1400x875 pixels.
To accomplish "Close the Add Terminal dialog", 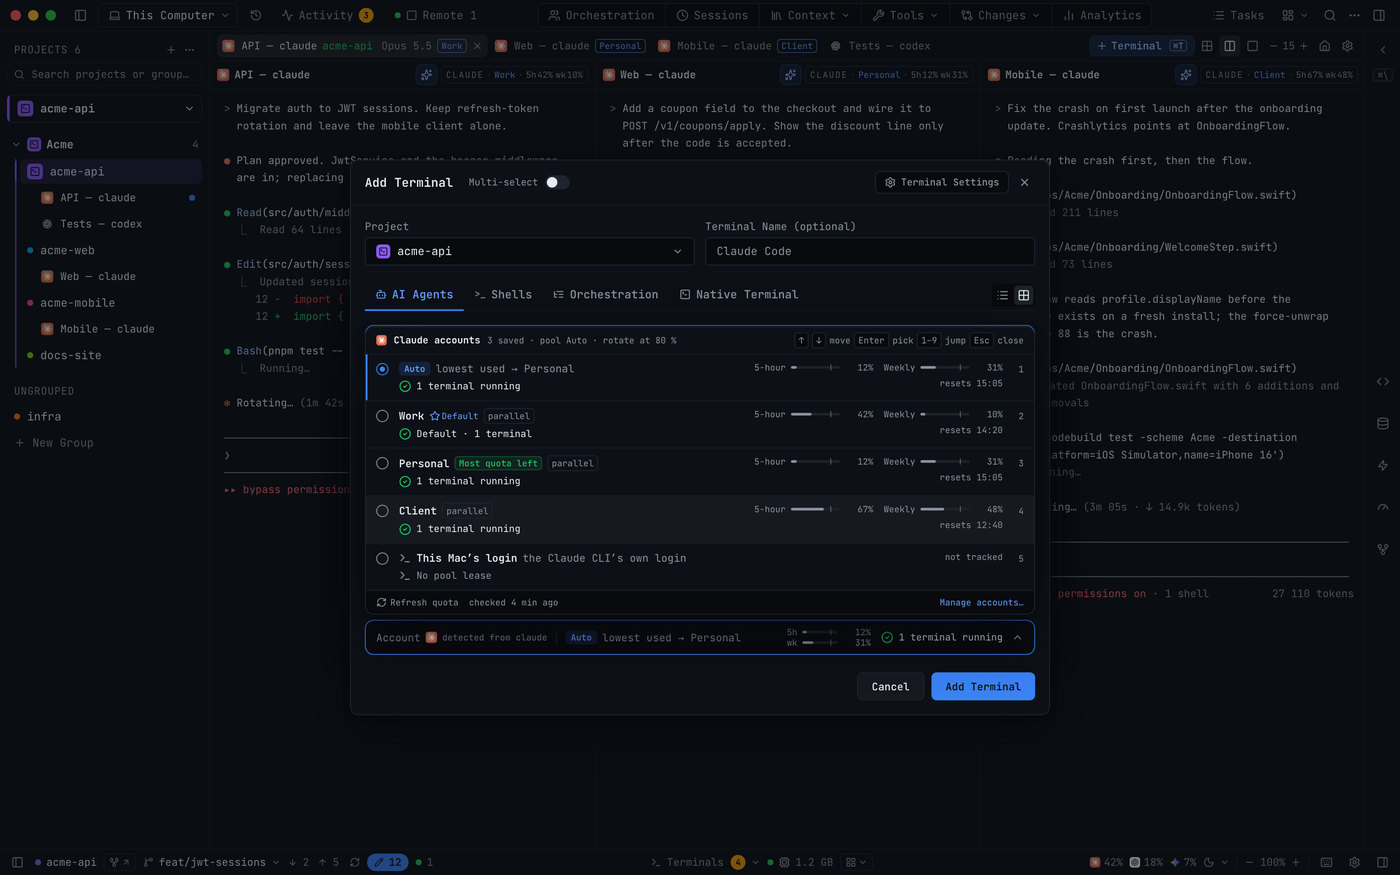I will [1024, 182].
